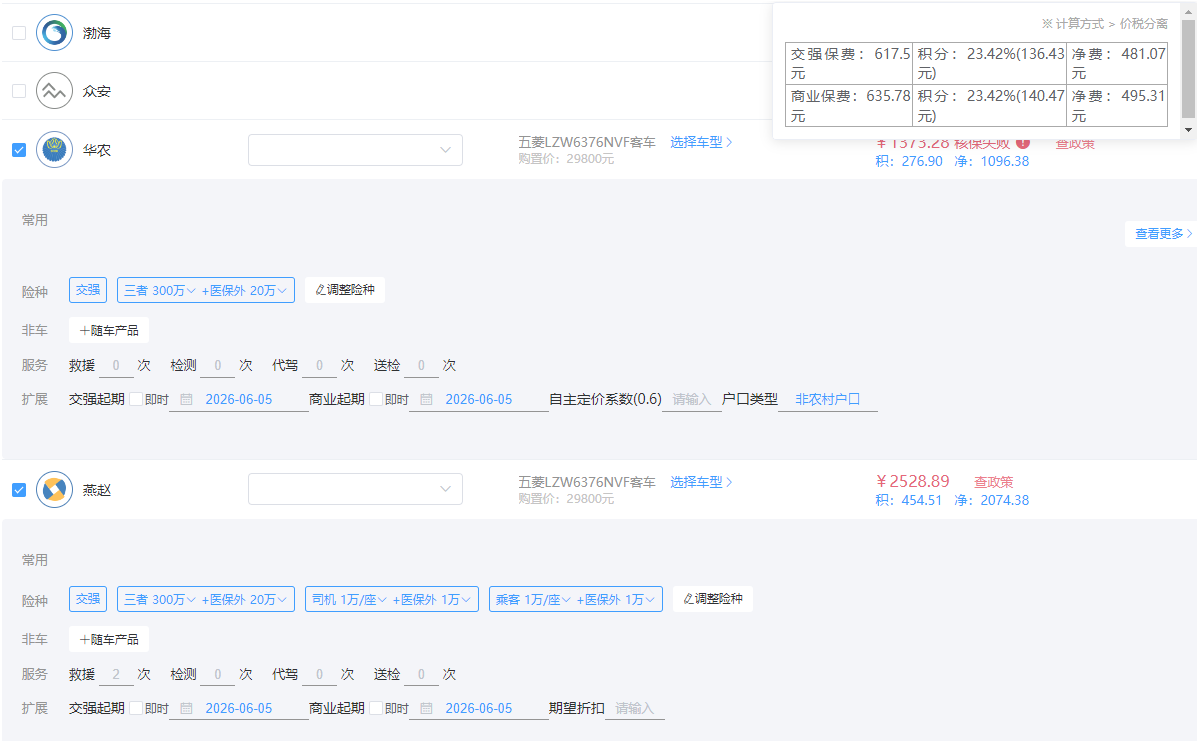Toggle 交强 tag in 燕赵 section
Image resolution: width=1197 pixels, height=748 pixels.
tap(88, 599)
